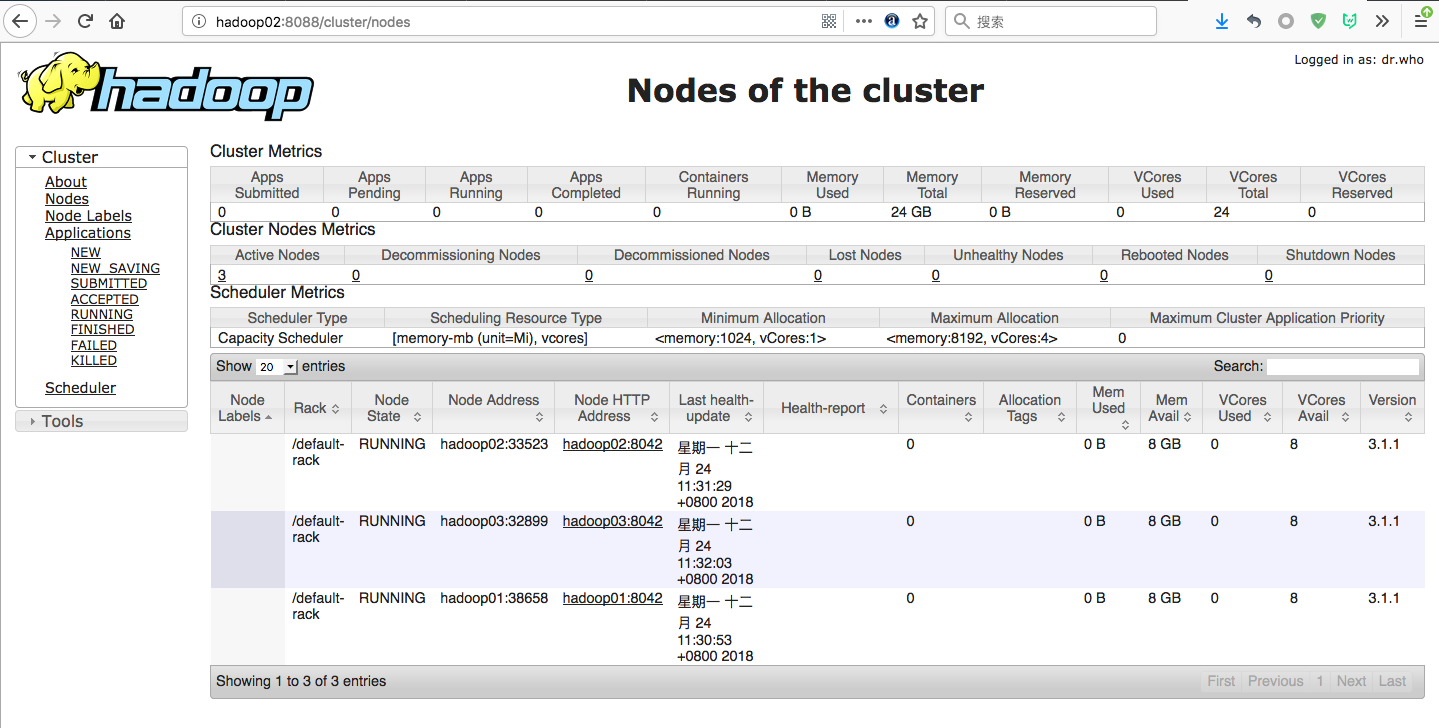This screenshot has height=728, width=1439.
Task: Collapse the Cluster sidebar section
Action: (101, 157)
